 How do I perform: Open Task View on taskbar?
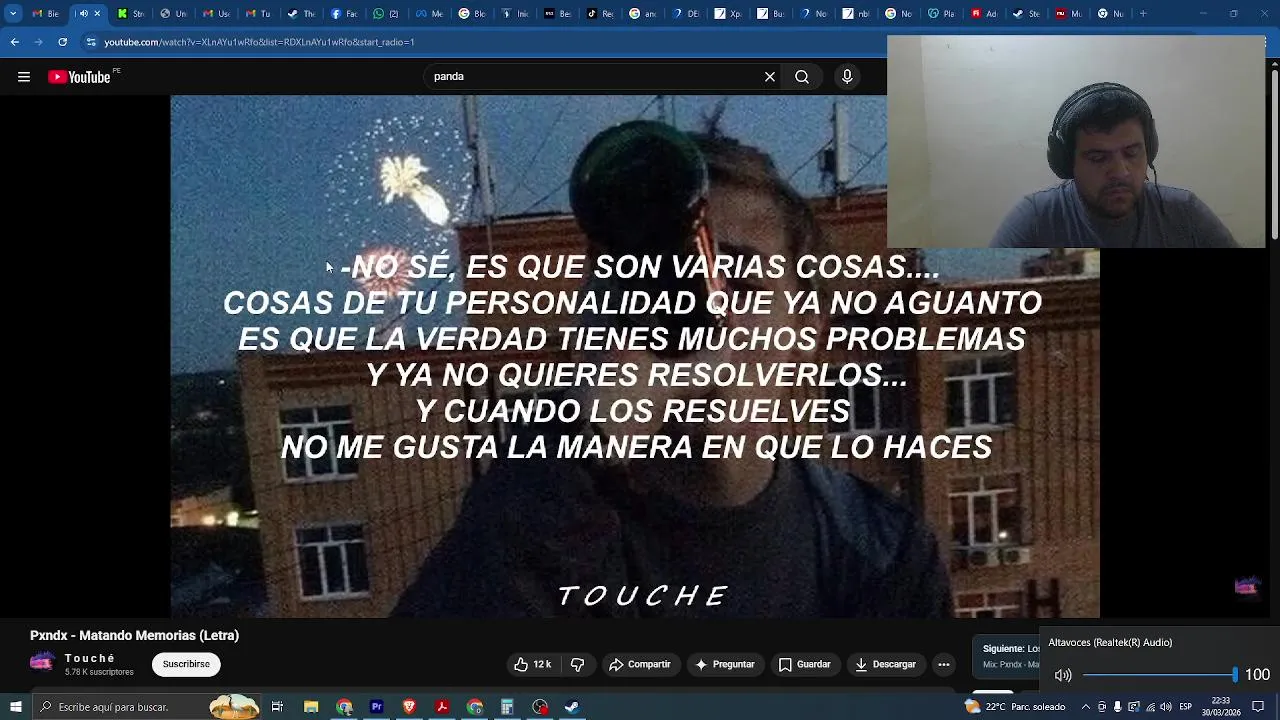(x=277, y=707)
